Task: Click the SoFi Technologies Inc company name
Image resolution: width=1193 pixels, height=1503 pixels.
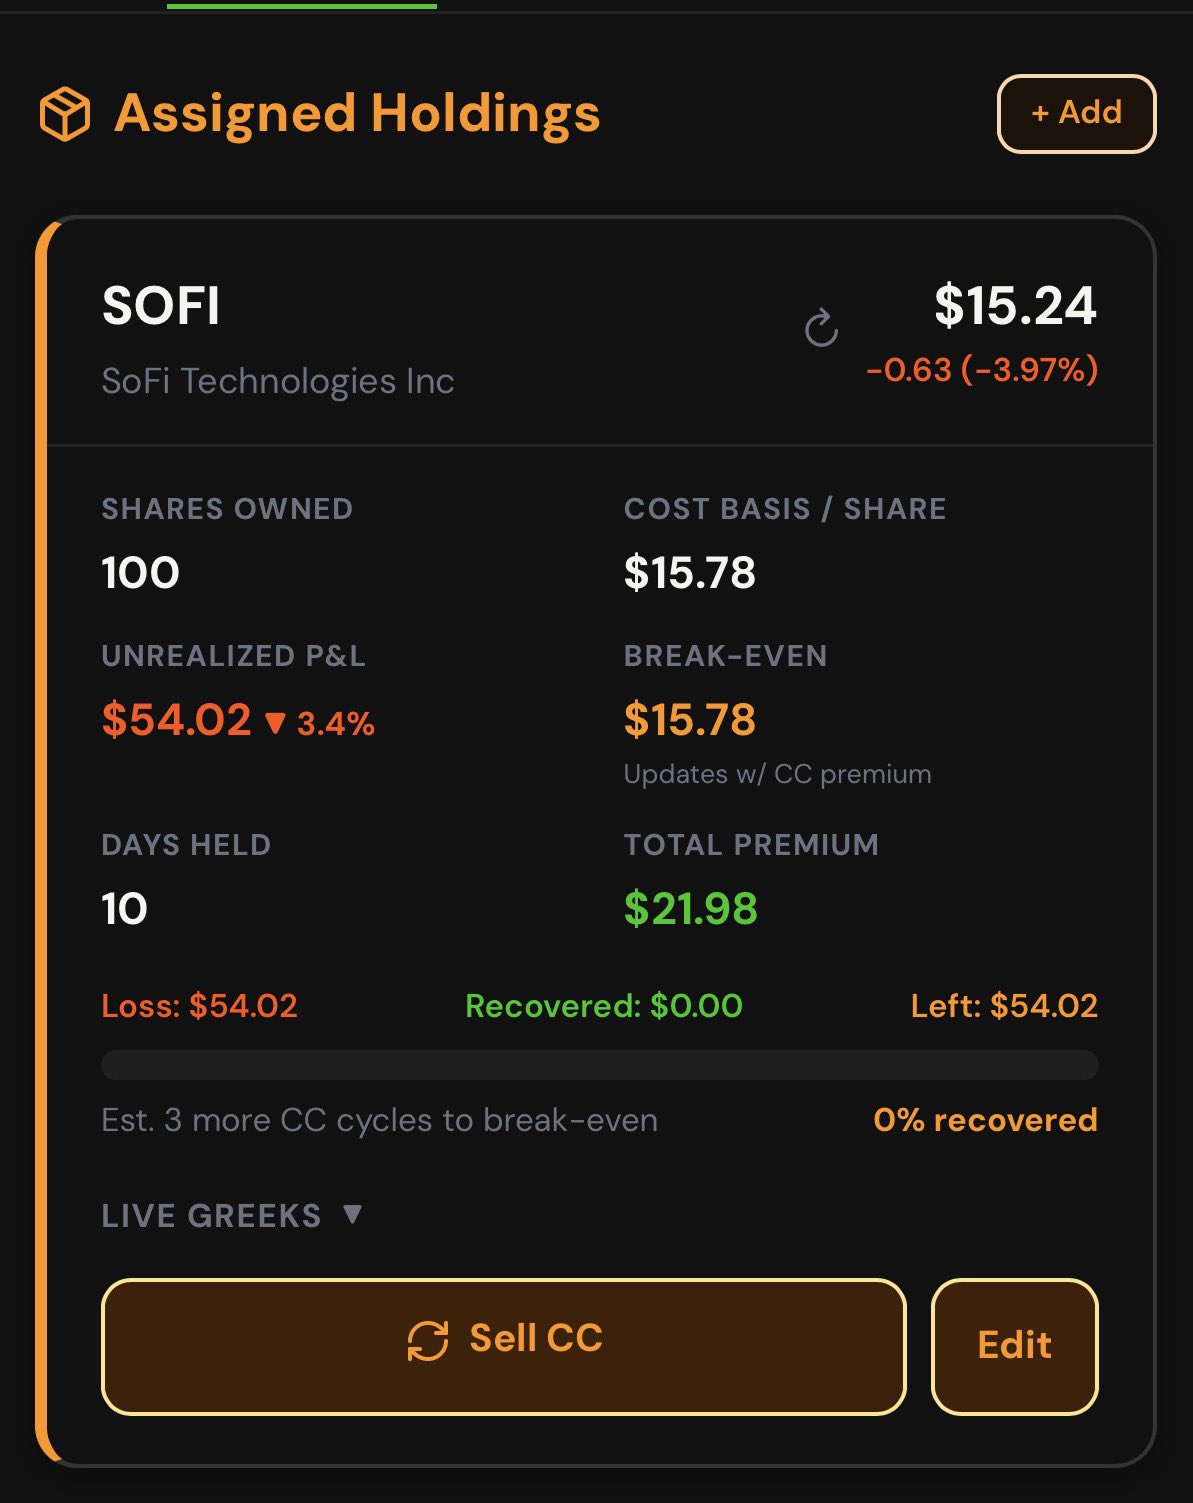Action: (x=278, y=381)
